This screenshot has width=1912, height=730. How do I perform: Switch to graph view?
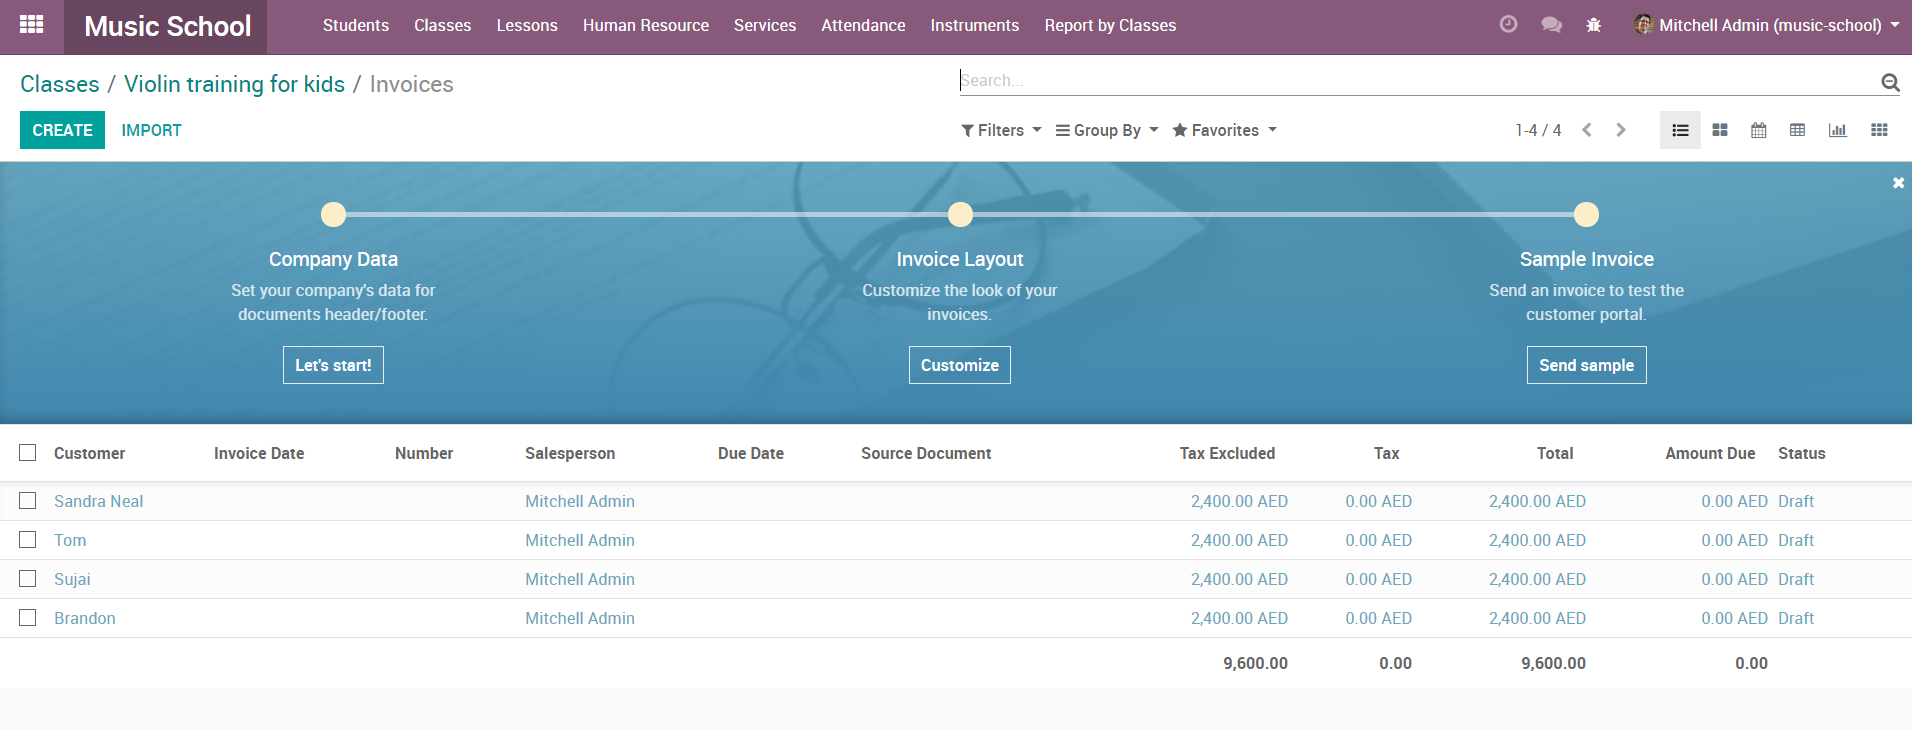(x=1837, y=130)
